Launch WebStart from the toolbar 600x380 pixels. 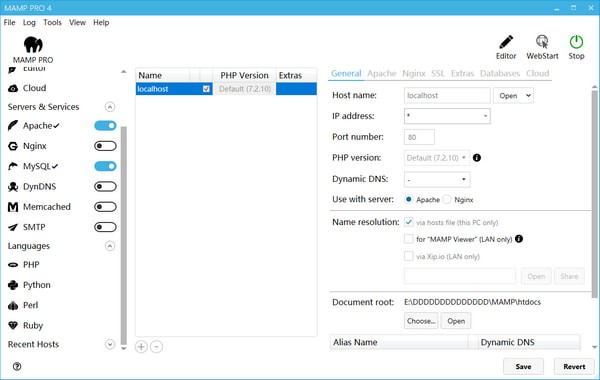pos(542,42)
